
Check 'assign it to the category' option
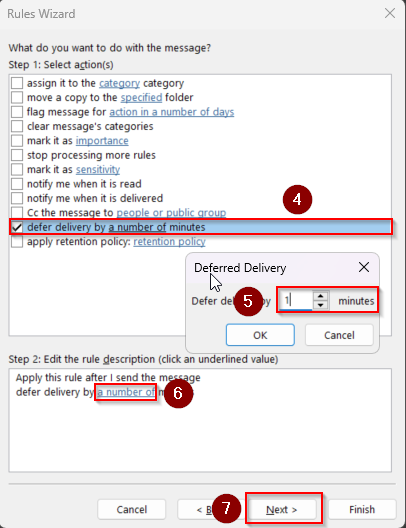(x=17, y=83)
